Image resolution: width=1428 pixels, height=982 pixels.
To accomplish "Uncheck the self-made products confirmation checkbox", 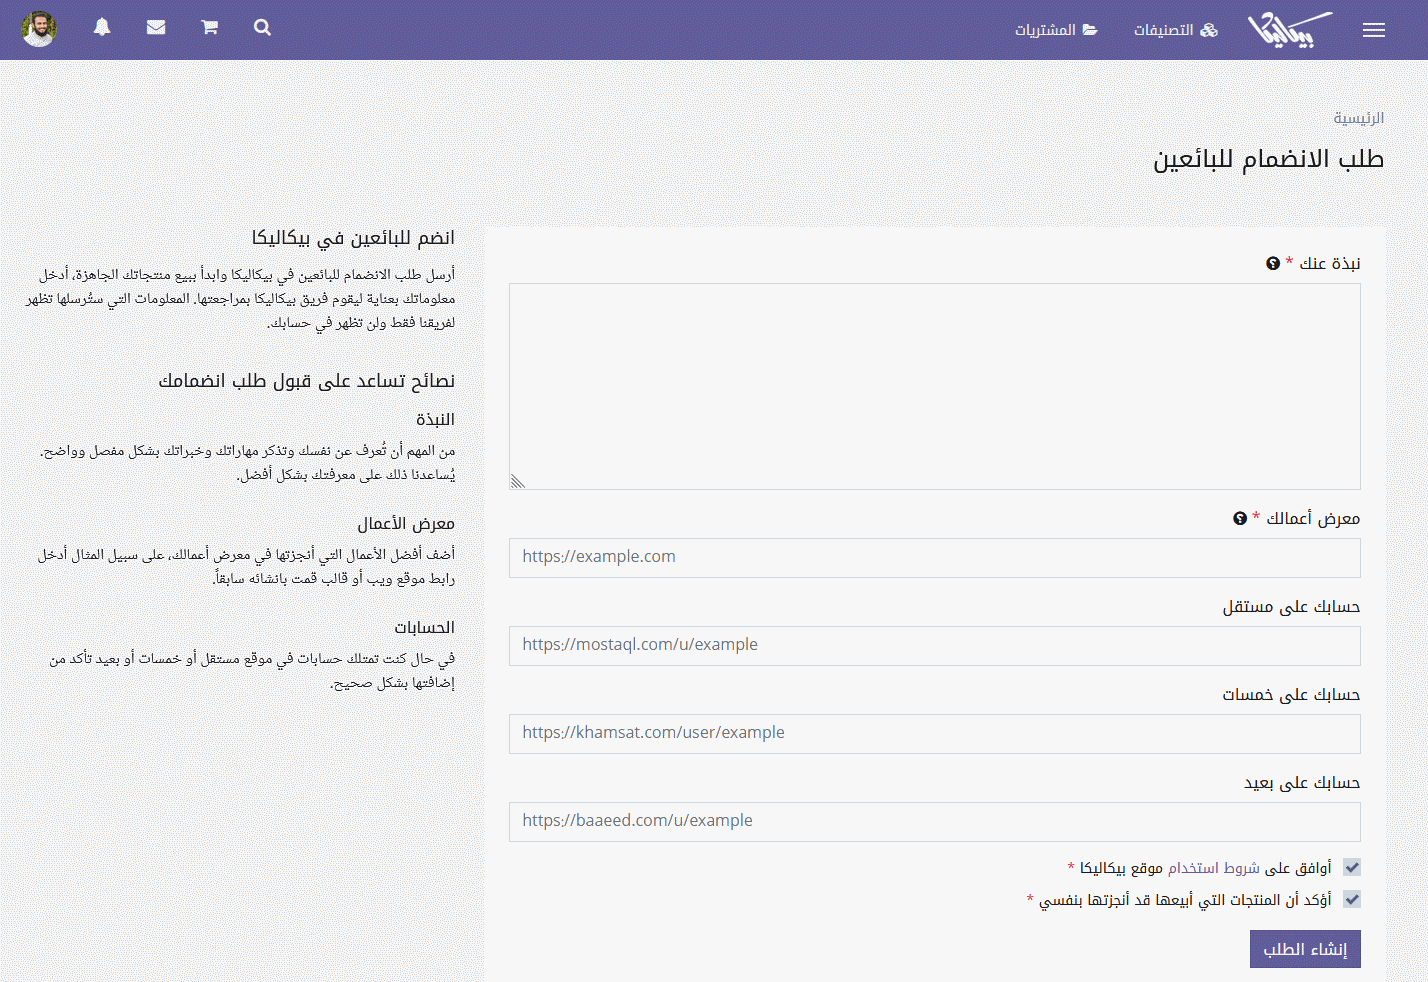I will pos(1352,900).
